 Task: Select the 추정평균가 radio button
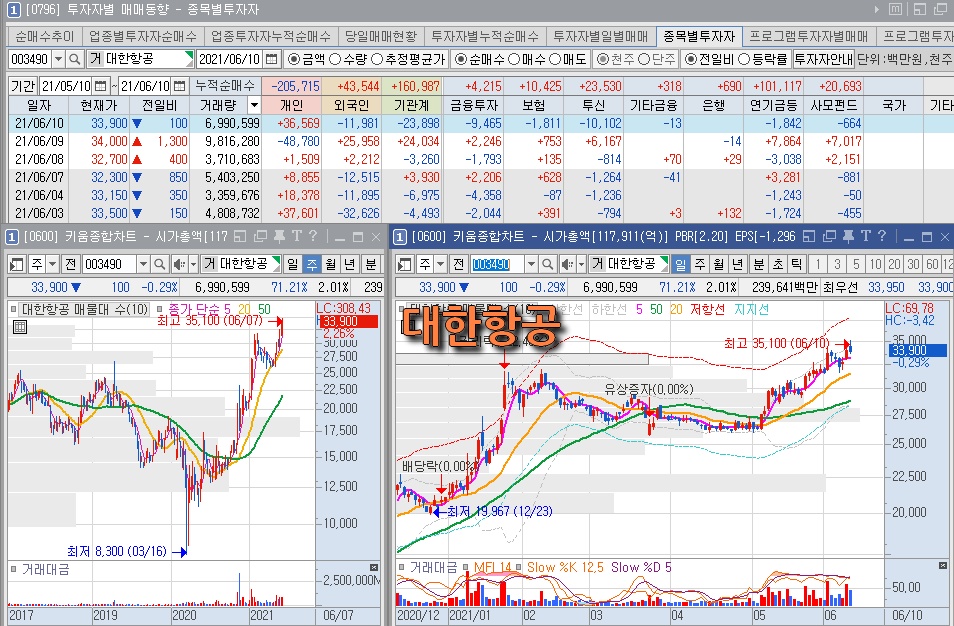[377, 59]
